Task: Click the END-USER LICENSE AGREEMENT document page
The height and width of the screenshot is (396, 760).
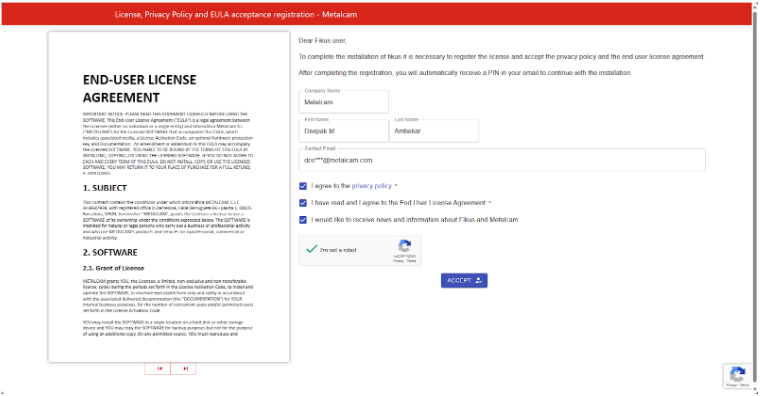Action: [169, 197]
